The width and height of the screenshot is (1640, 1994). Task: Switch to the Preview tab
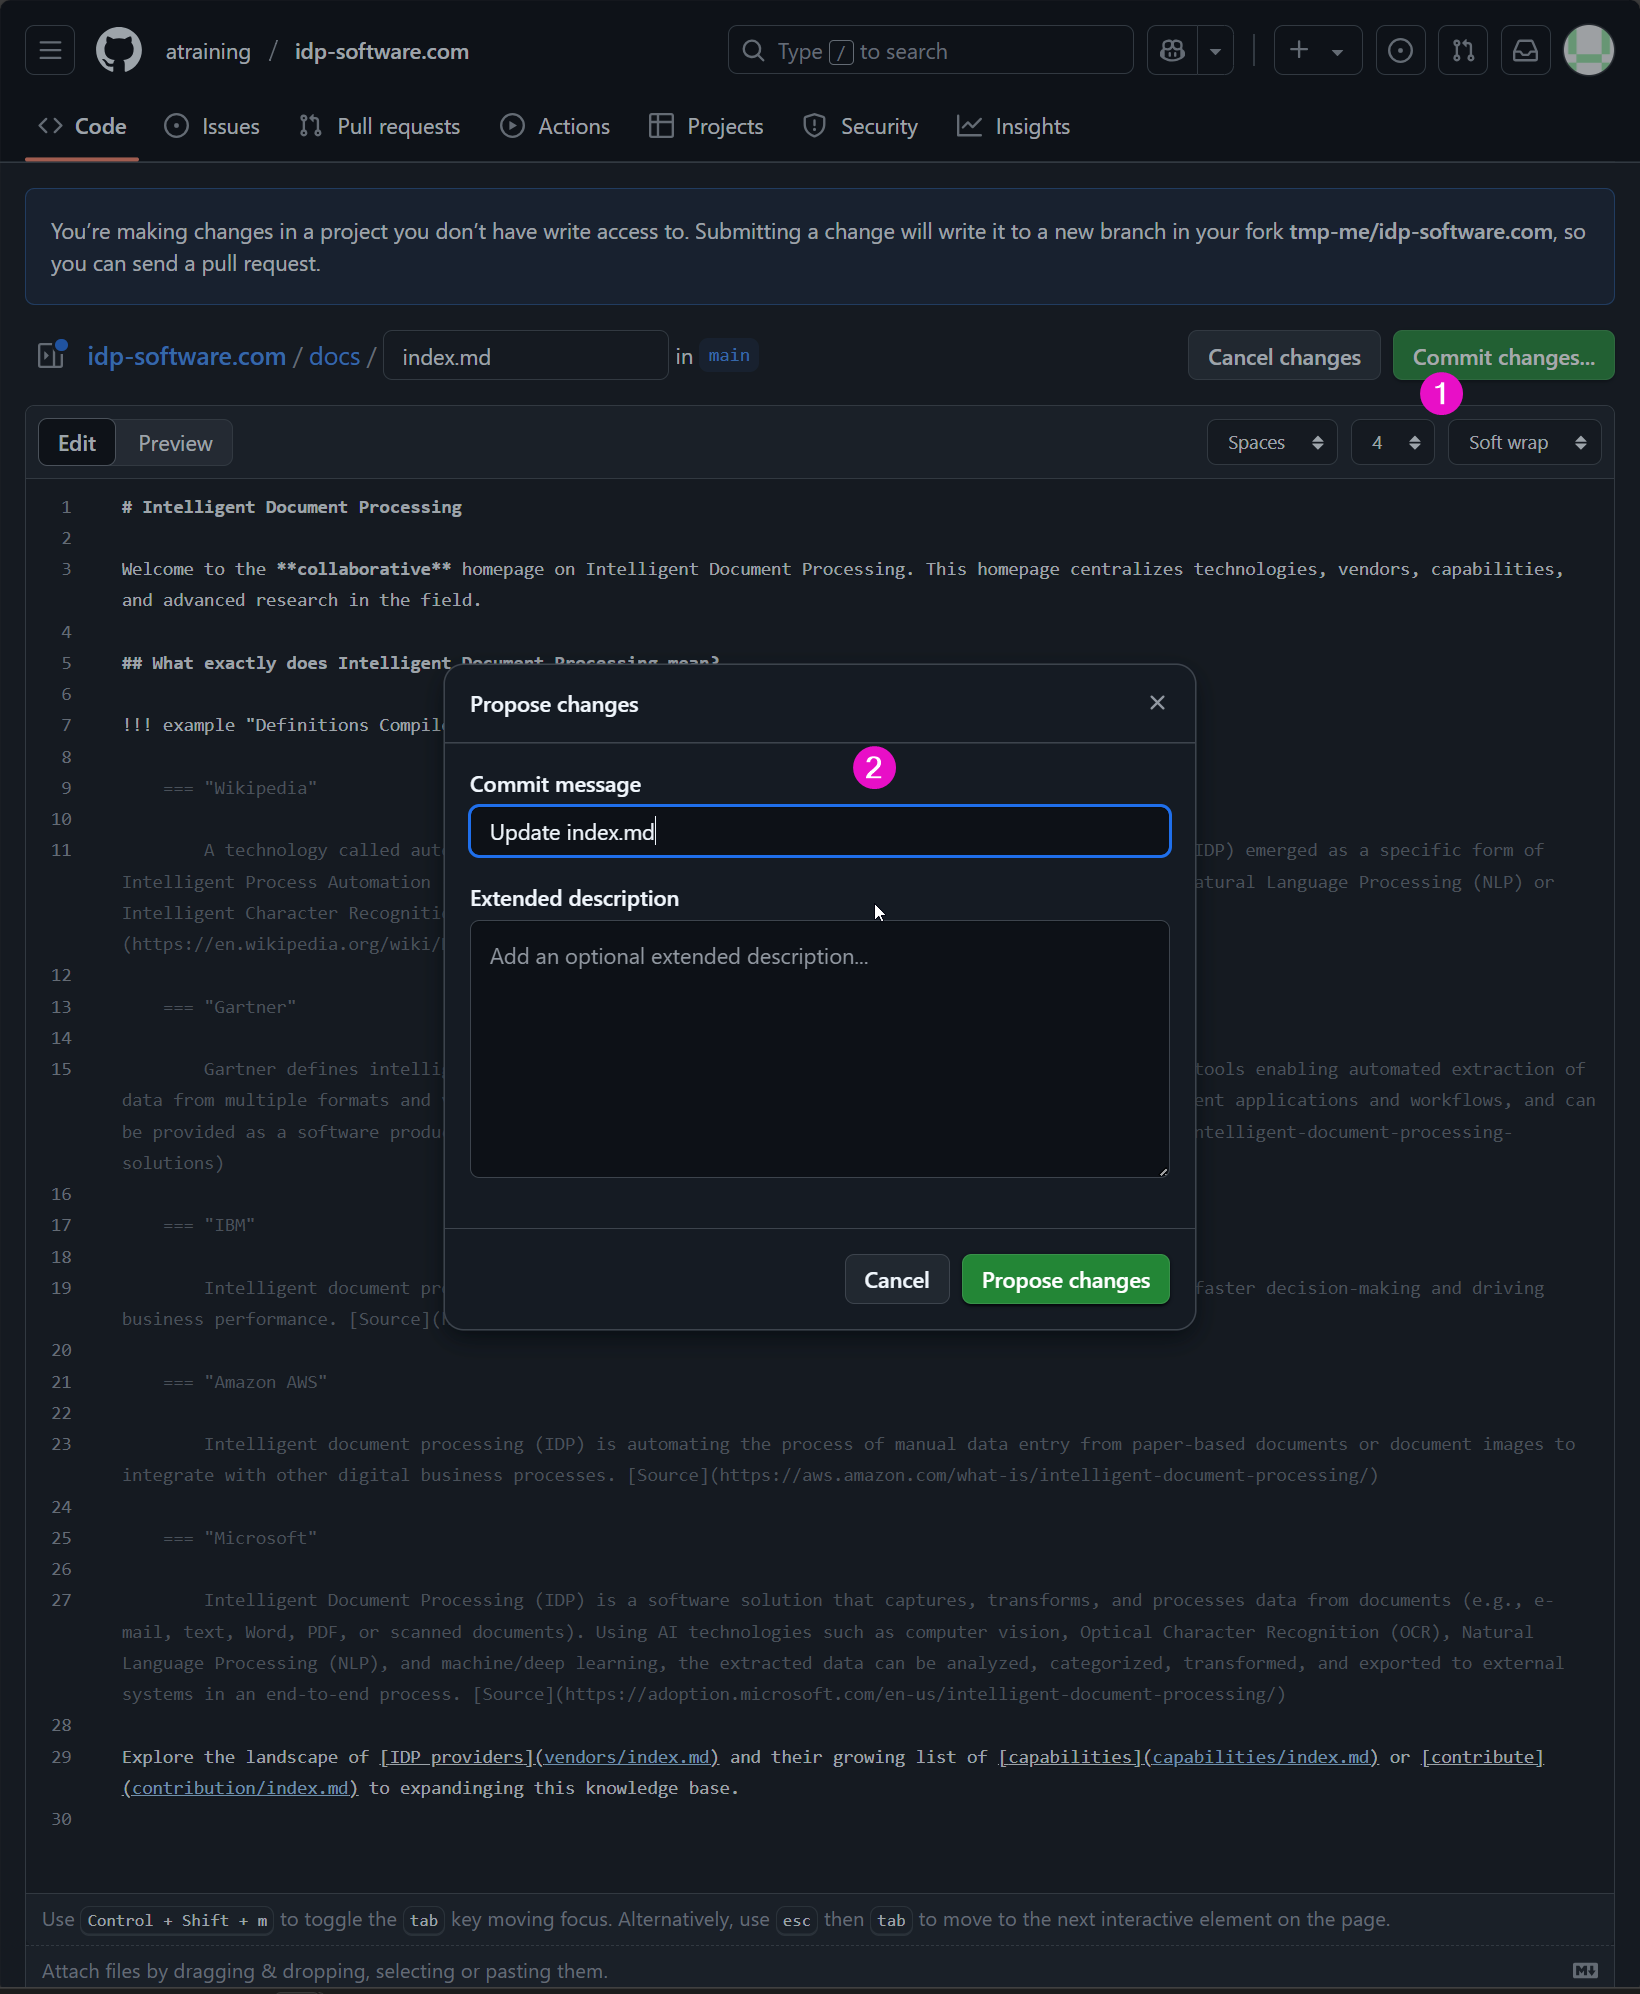coord(175,442)
